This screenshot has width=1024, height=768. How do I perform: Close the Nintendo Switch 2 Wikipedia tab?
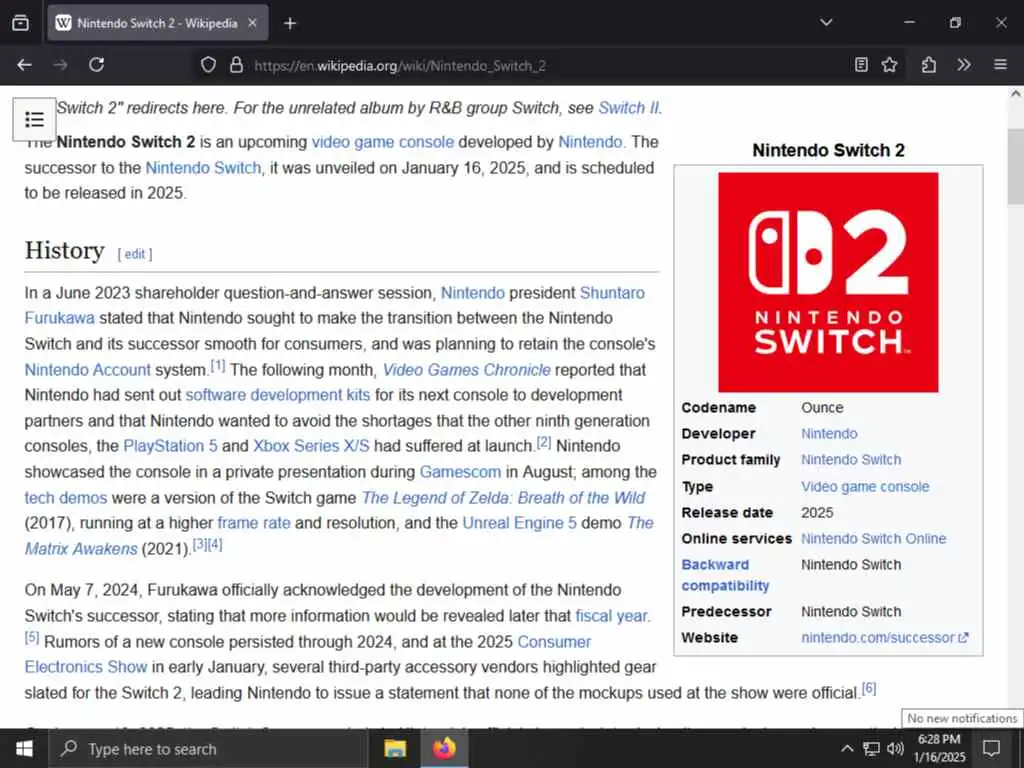253,23
